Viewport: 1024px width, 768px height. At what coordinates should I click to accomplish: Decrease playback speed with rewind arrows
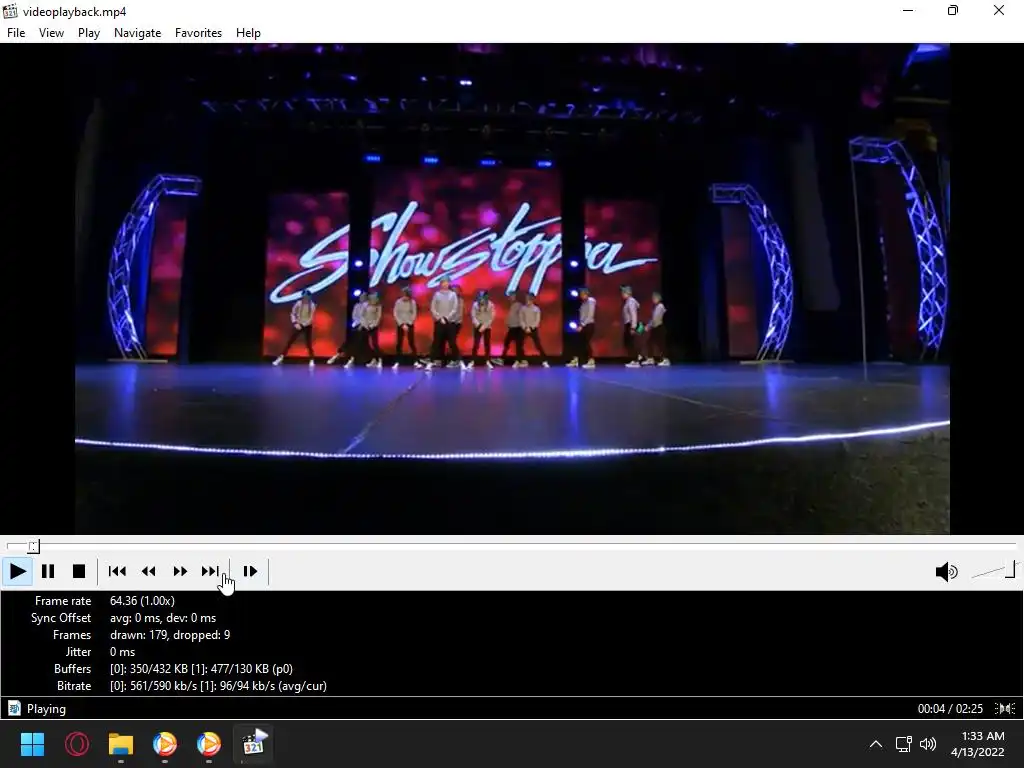(149, 571)
